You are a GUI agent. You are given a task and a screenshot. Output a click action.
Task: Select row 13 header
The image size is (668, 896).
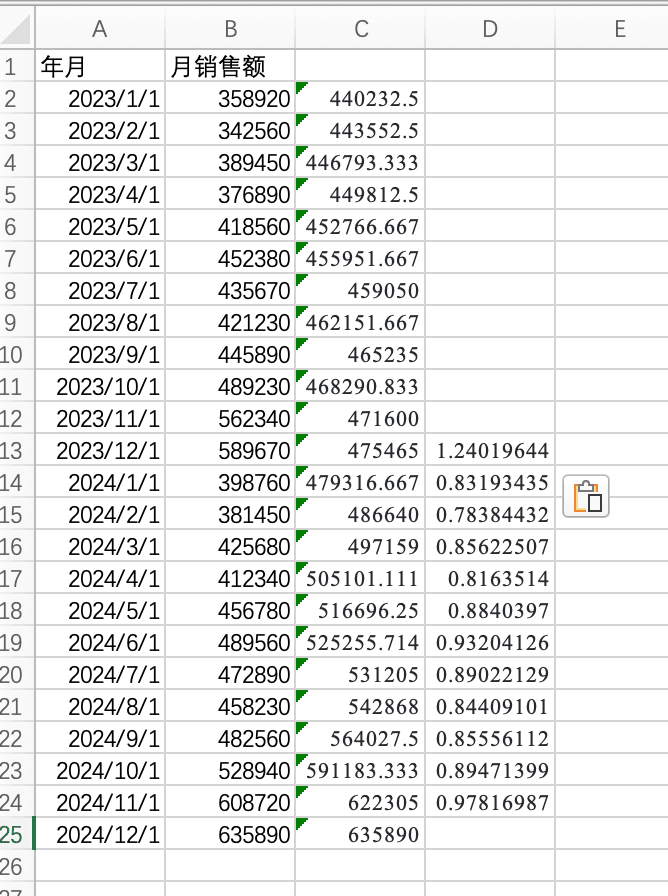pos(12,451)
